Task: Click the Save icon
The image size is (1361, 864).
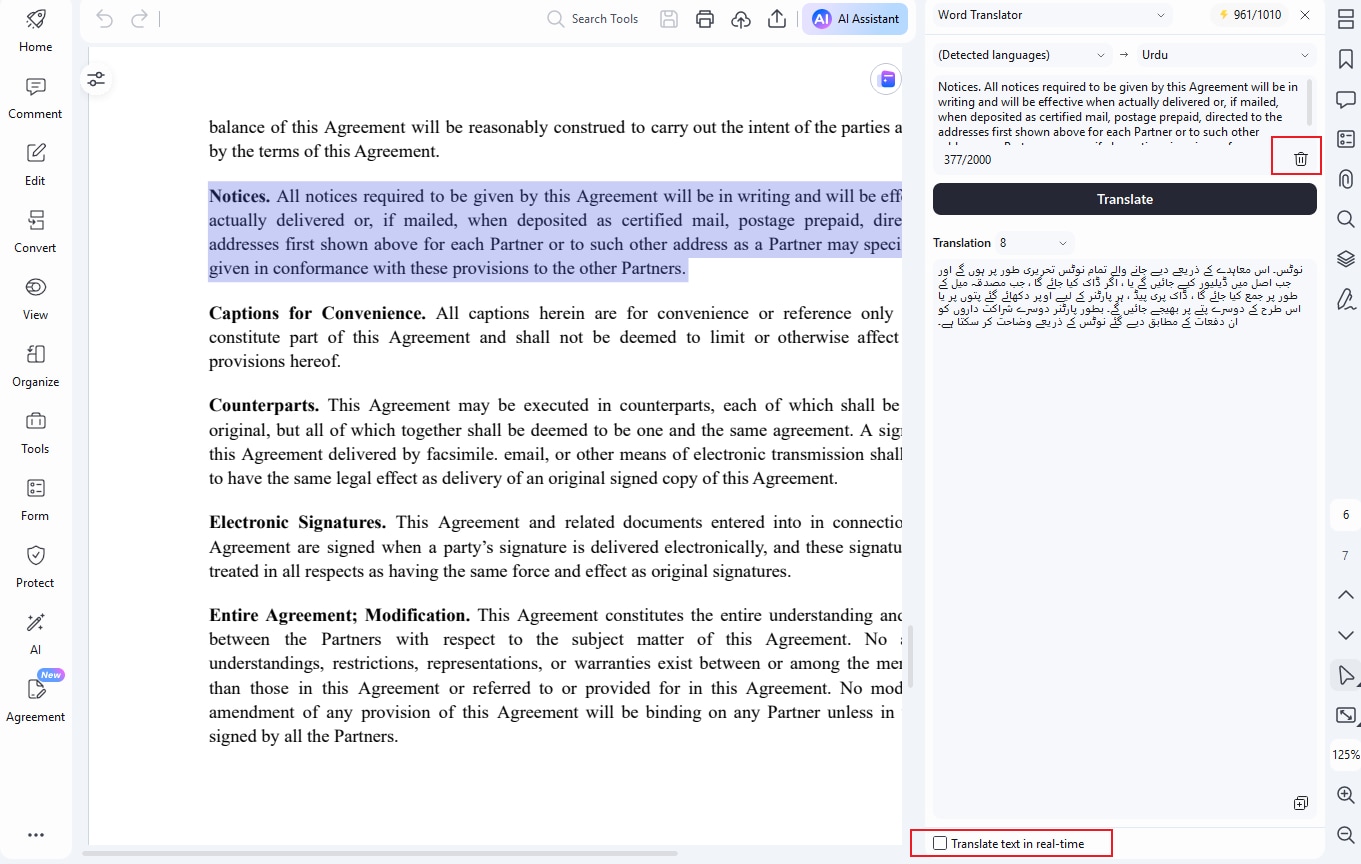Action: tap(669, 19)
